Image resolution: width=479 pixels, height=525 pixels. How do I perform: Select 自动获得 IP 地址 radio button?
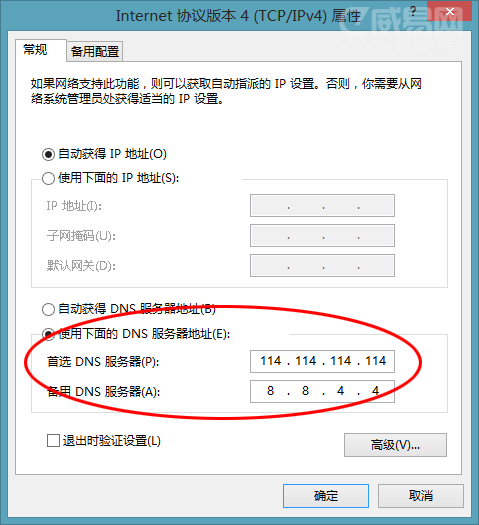(x=48, y=154)
